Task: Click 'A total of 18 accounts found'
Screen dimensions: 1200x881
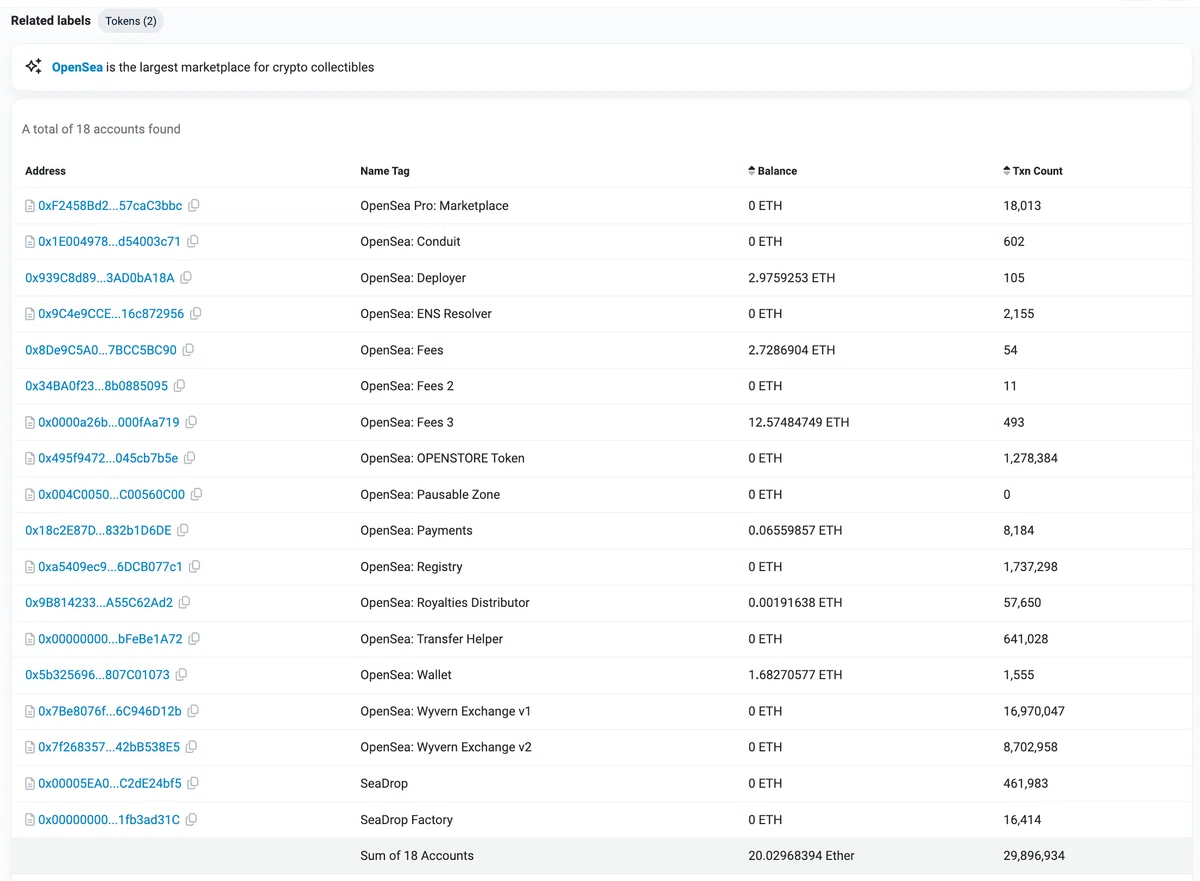Action: 101,129
